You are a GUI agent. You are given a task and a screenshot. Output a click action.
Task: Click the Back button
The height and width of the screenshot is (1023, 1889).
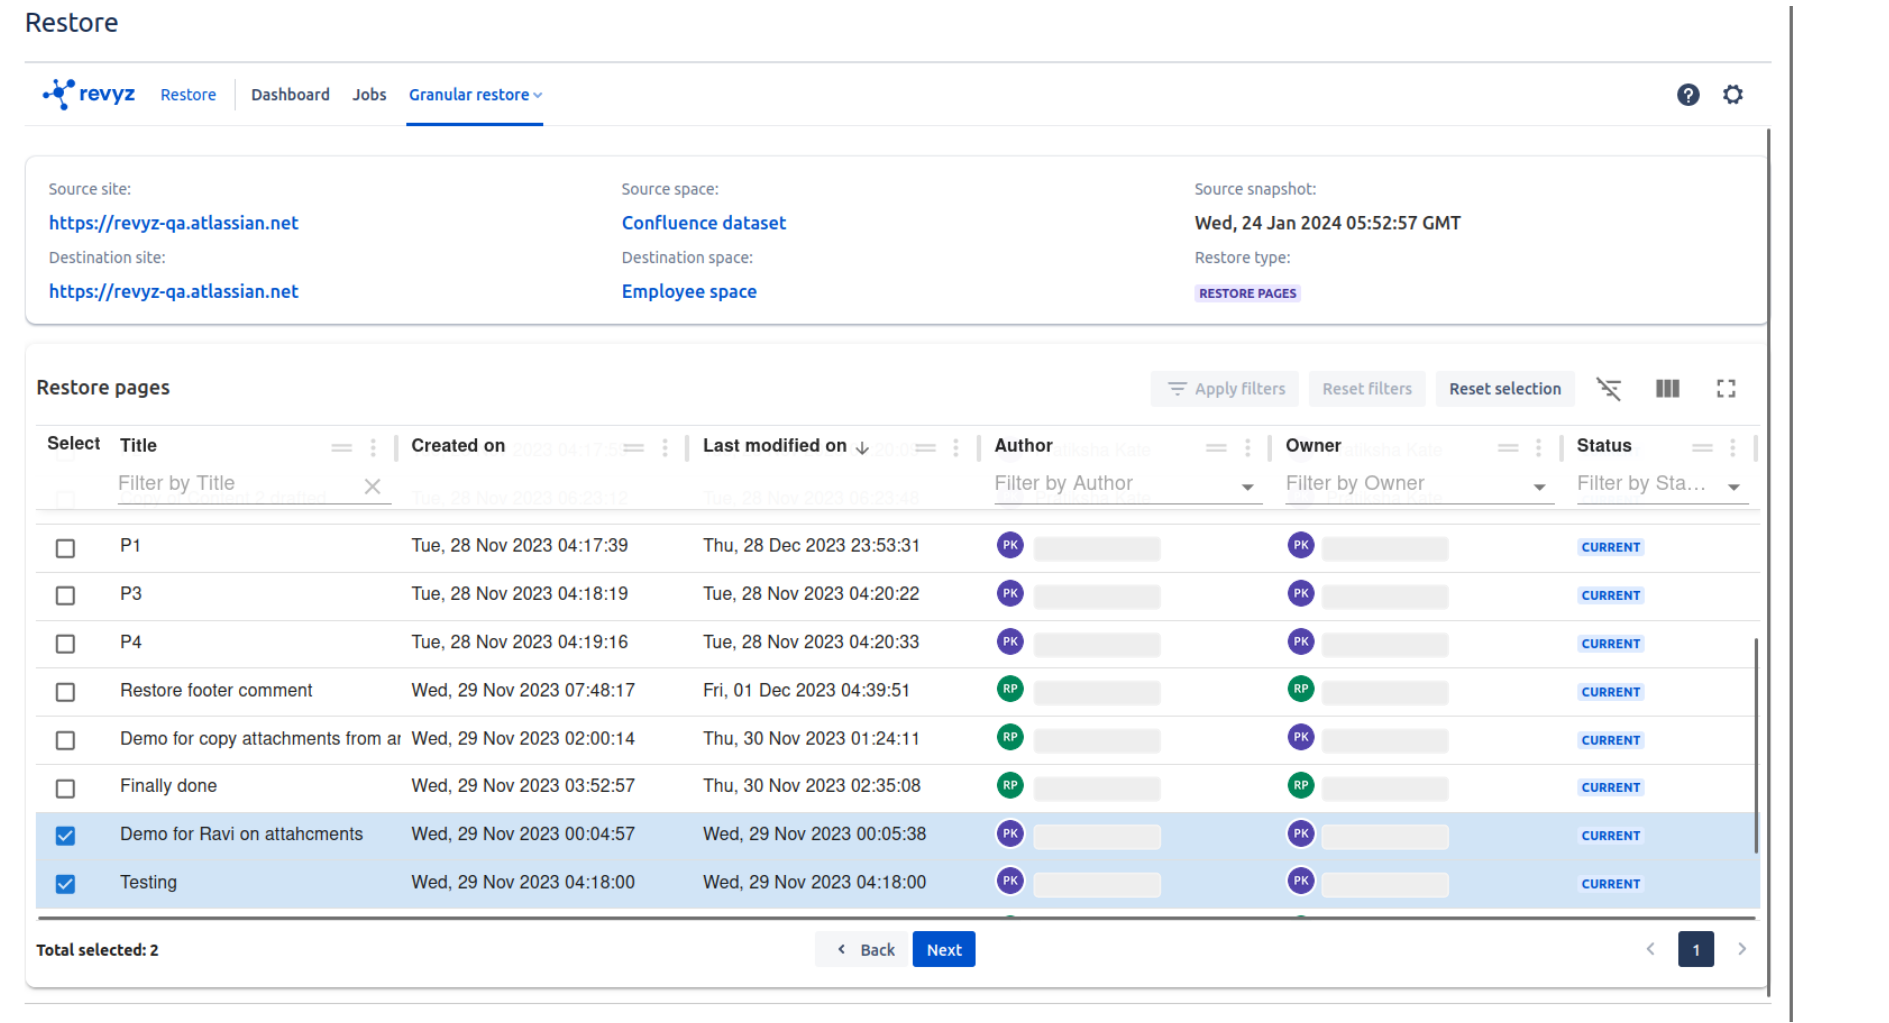pyautogui.click(x=864, y=950)
